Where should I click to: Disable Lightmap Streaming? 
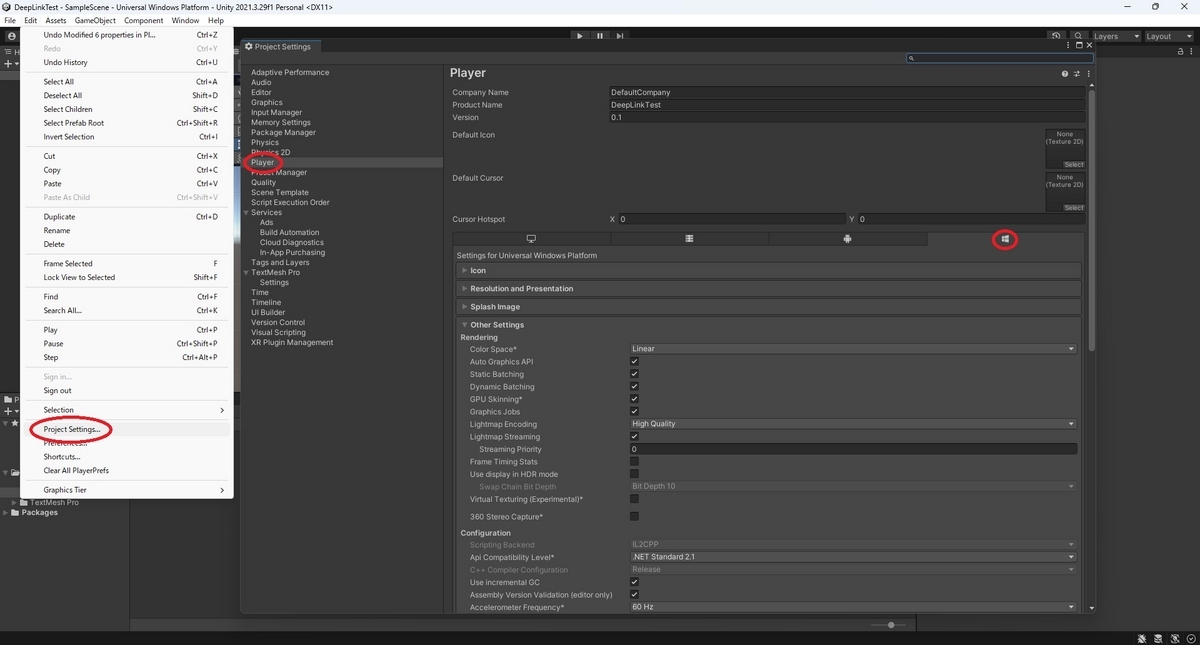(x=634, y=436)
